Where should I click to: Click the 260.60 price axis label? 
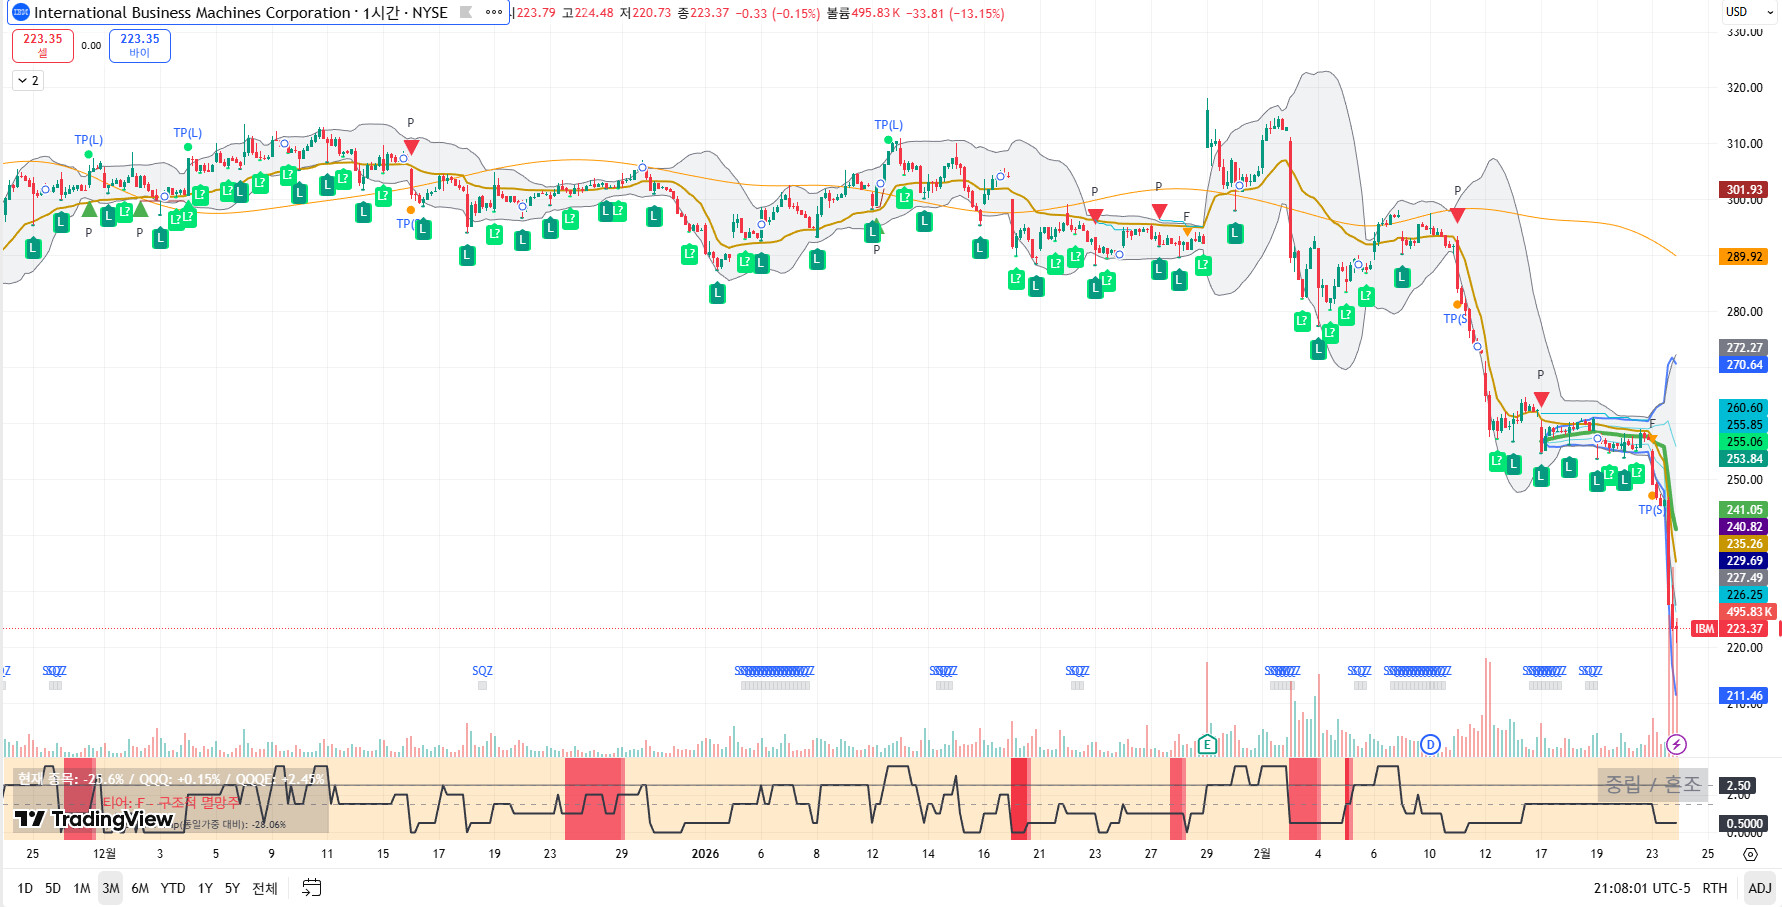(x=1745, y=408)
